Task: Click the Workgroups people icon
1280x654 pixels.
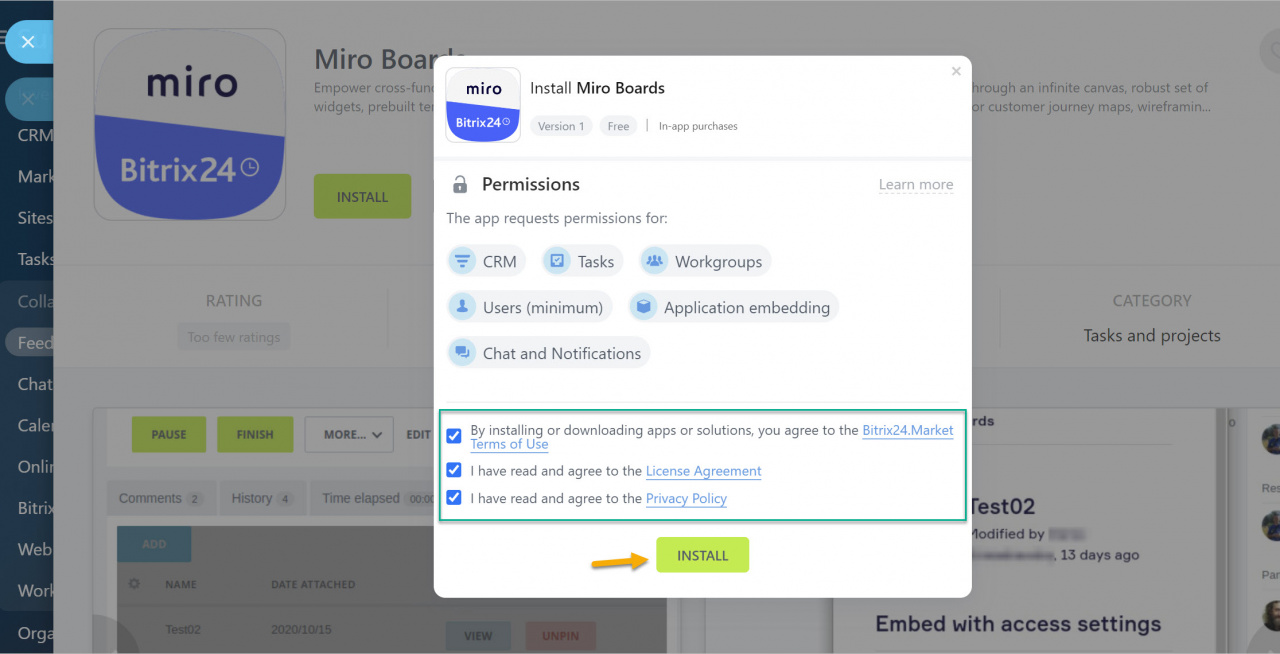Action: coord(654,262)
